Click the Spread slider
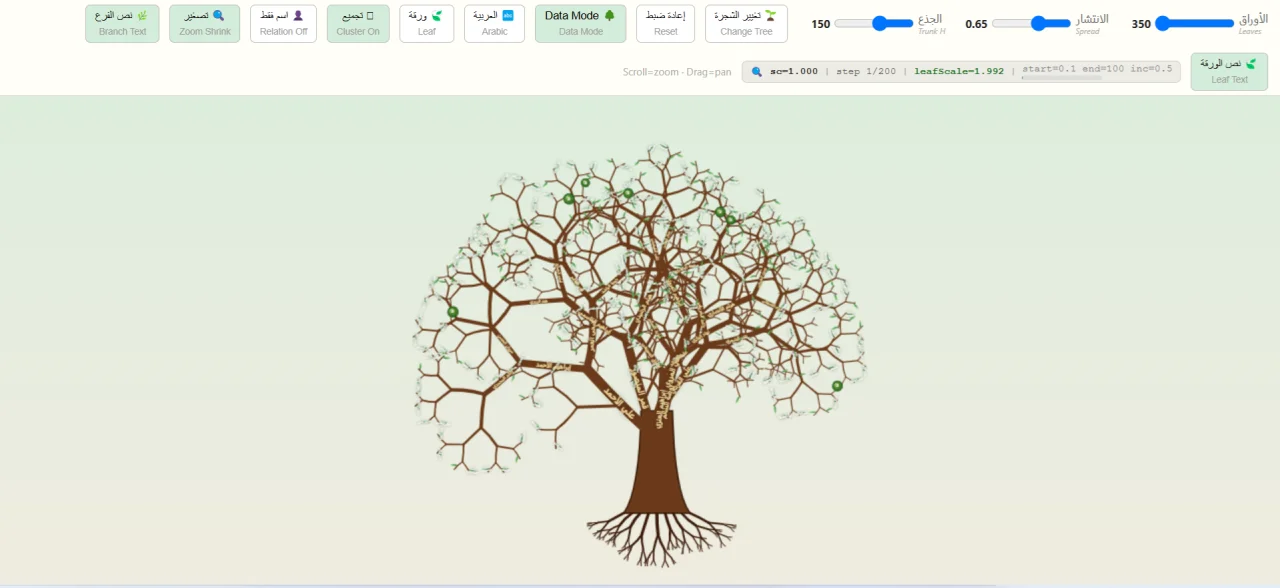 pos(1031,23)
